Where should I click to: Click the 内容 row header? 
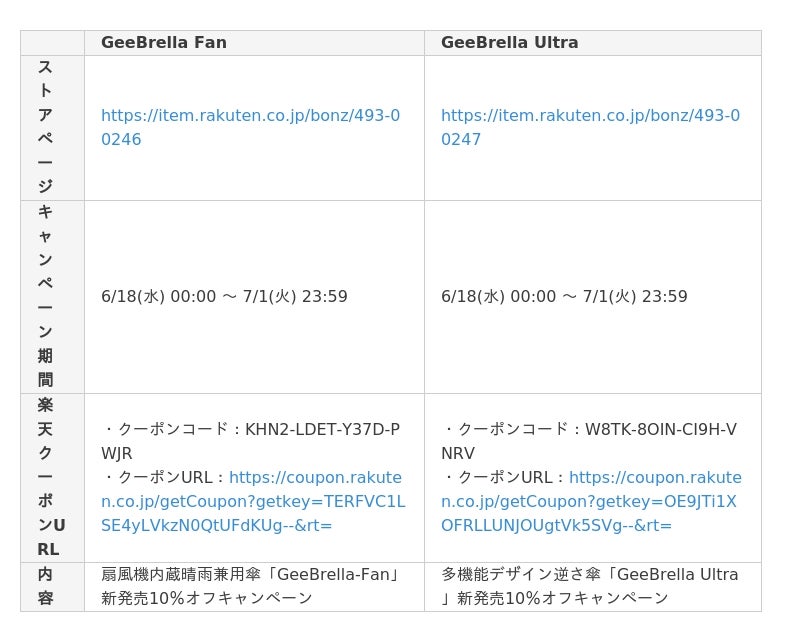pyautogui.click(x=46, y=586)
